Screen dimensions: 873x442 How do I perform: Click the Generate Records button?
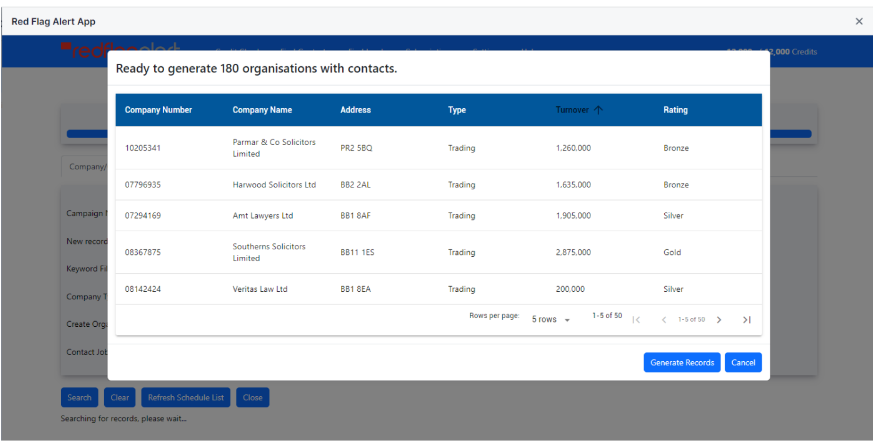(682, 362)
